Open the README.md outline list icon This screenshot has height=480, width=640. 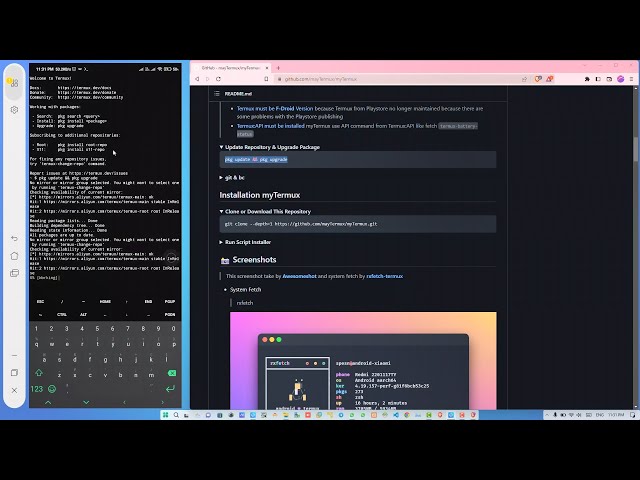(x=217, y=93)
